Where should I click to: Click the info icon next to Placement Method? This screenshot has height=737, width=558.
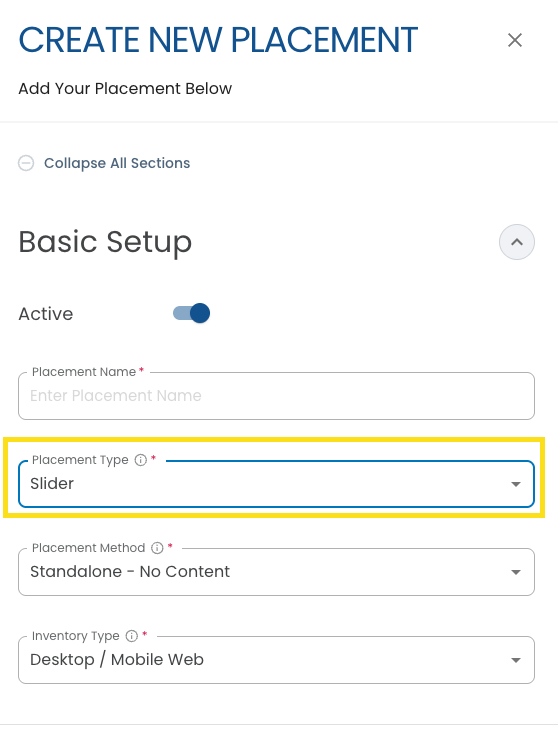[x=157, y=548]
